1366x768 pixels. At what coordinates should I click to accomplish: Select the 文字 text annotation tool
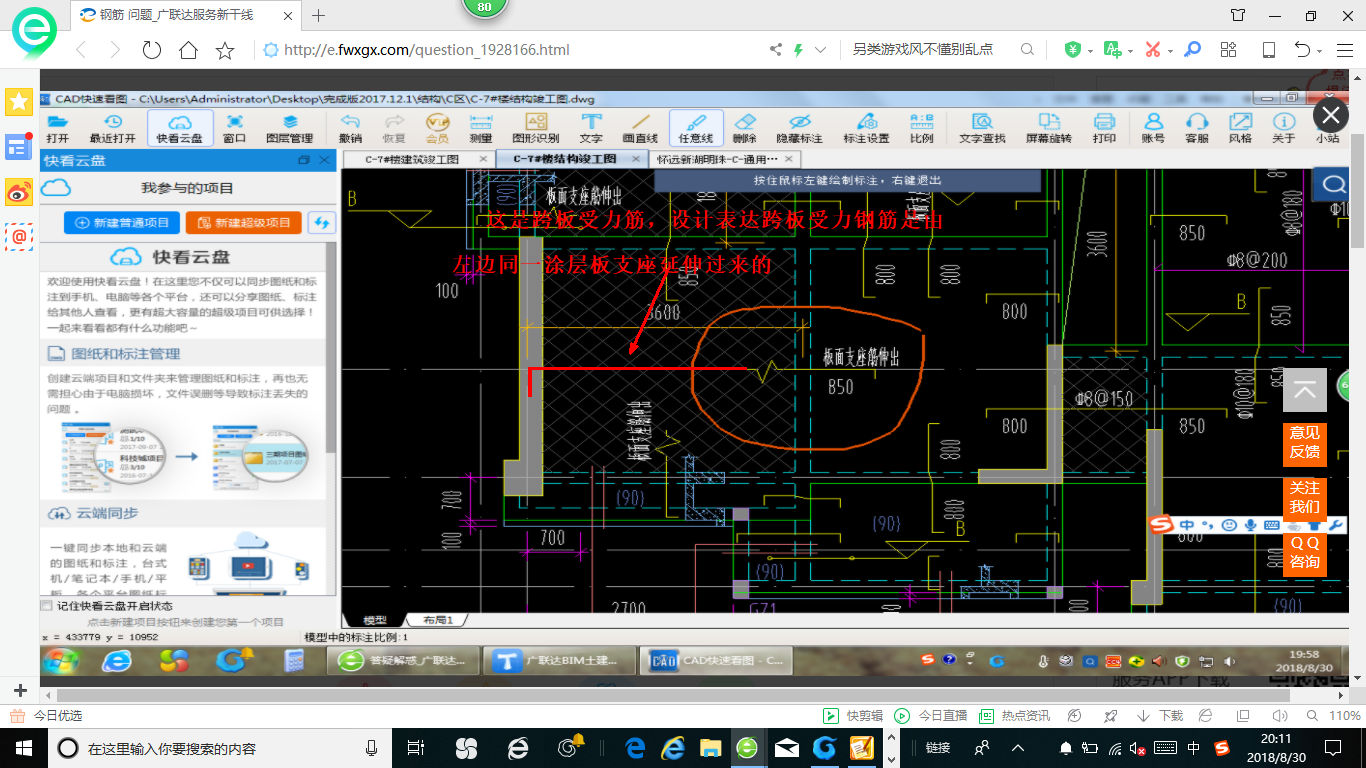pyautogui.click(x=591, y=128)
